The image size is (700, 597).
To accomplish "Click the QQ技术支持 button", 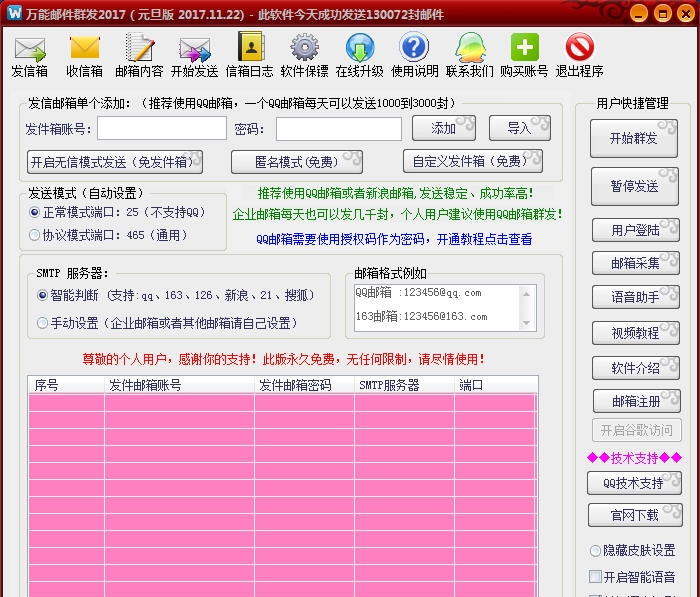I will 634,483.
